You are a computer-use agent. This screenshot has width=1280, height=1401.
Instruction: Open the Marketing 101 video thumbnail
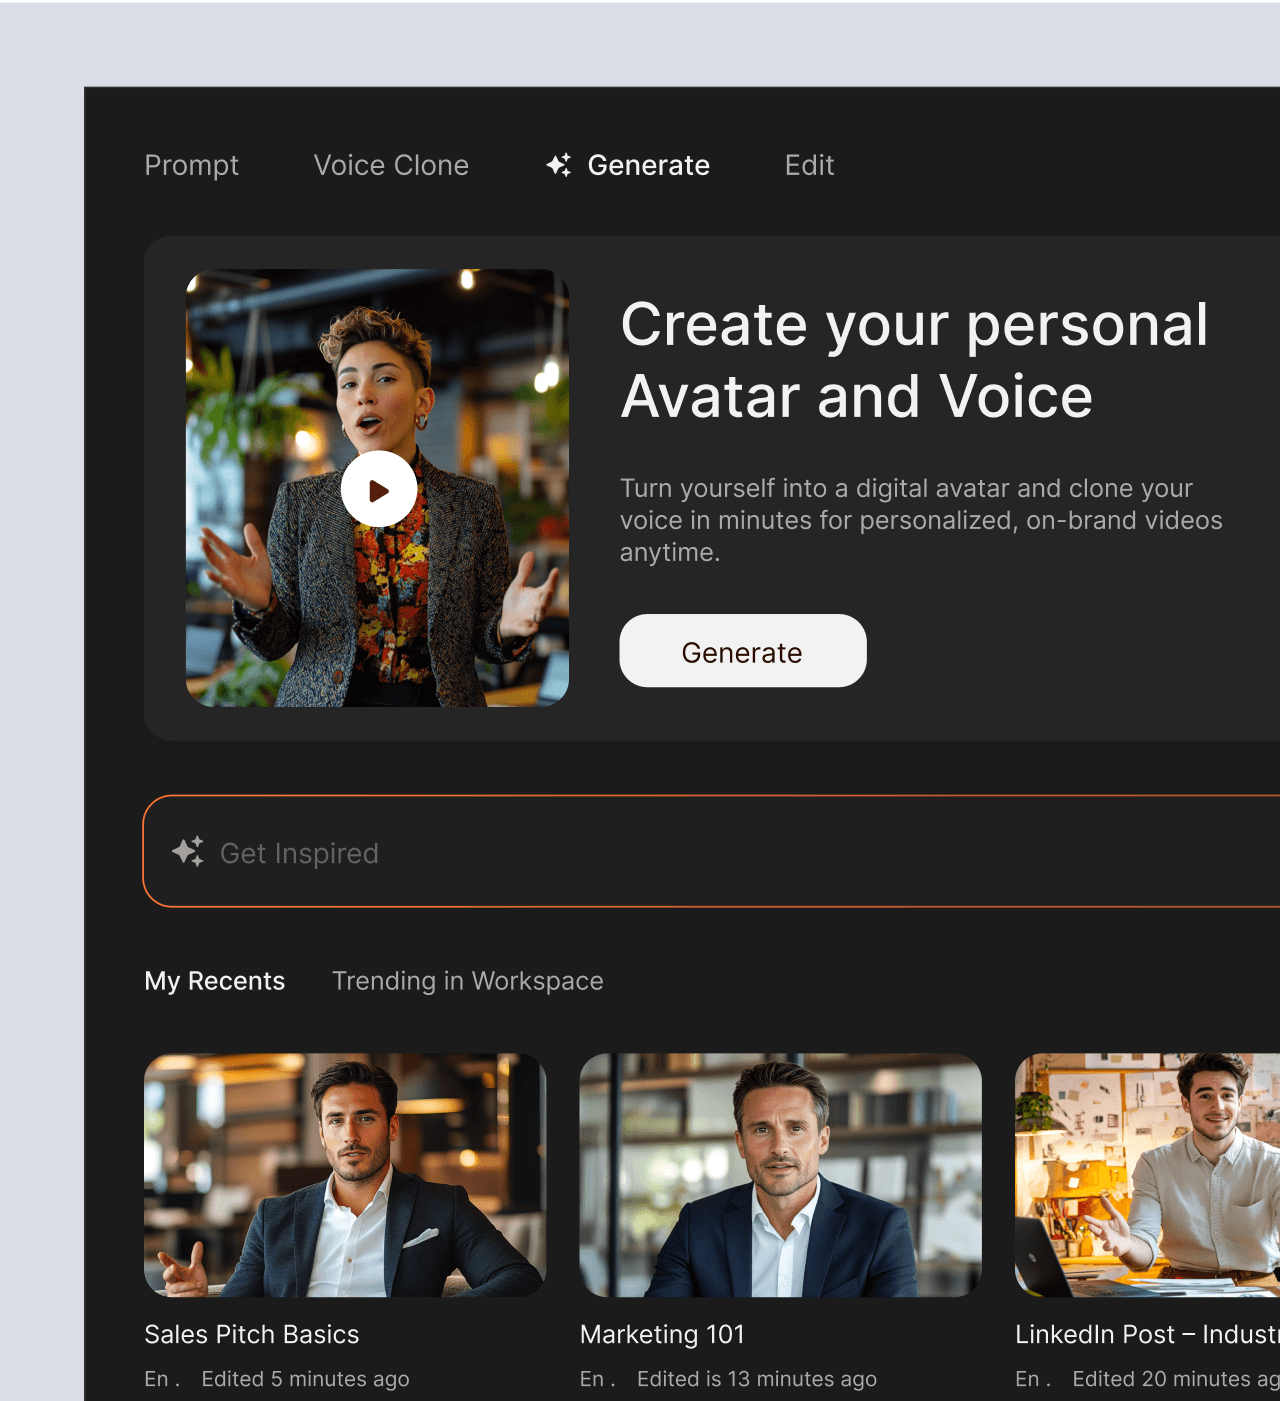pyautogui.click(x=780, y=1175)
